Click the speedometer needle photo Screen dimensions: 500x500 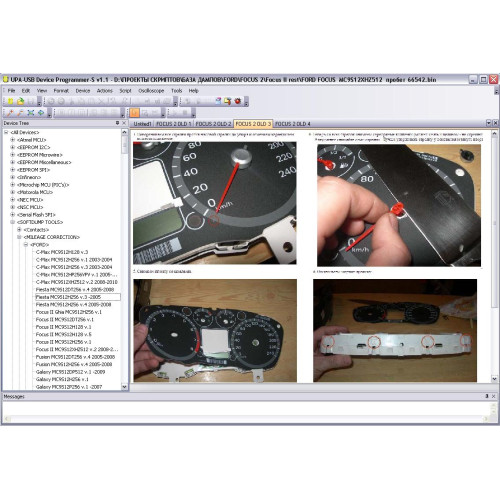(x=215, y=203)
